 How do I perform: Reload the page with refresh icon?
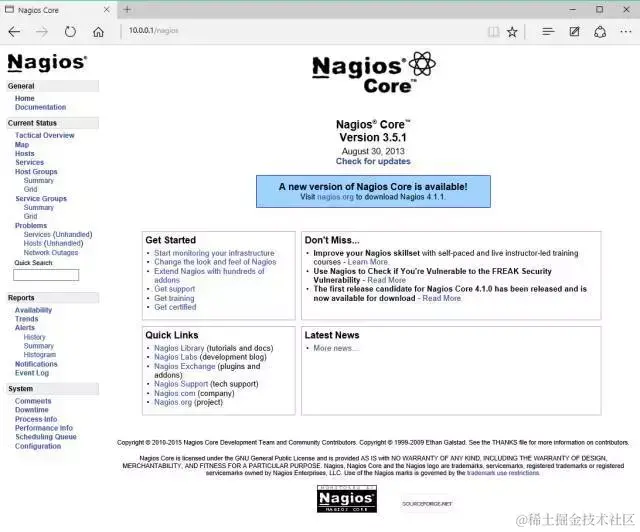tap(70, 31)
